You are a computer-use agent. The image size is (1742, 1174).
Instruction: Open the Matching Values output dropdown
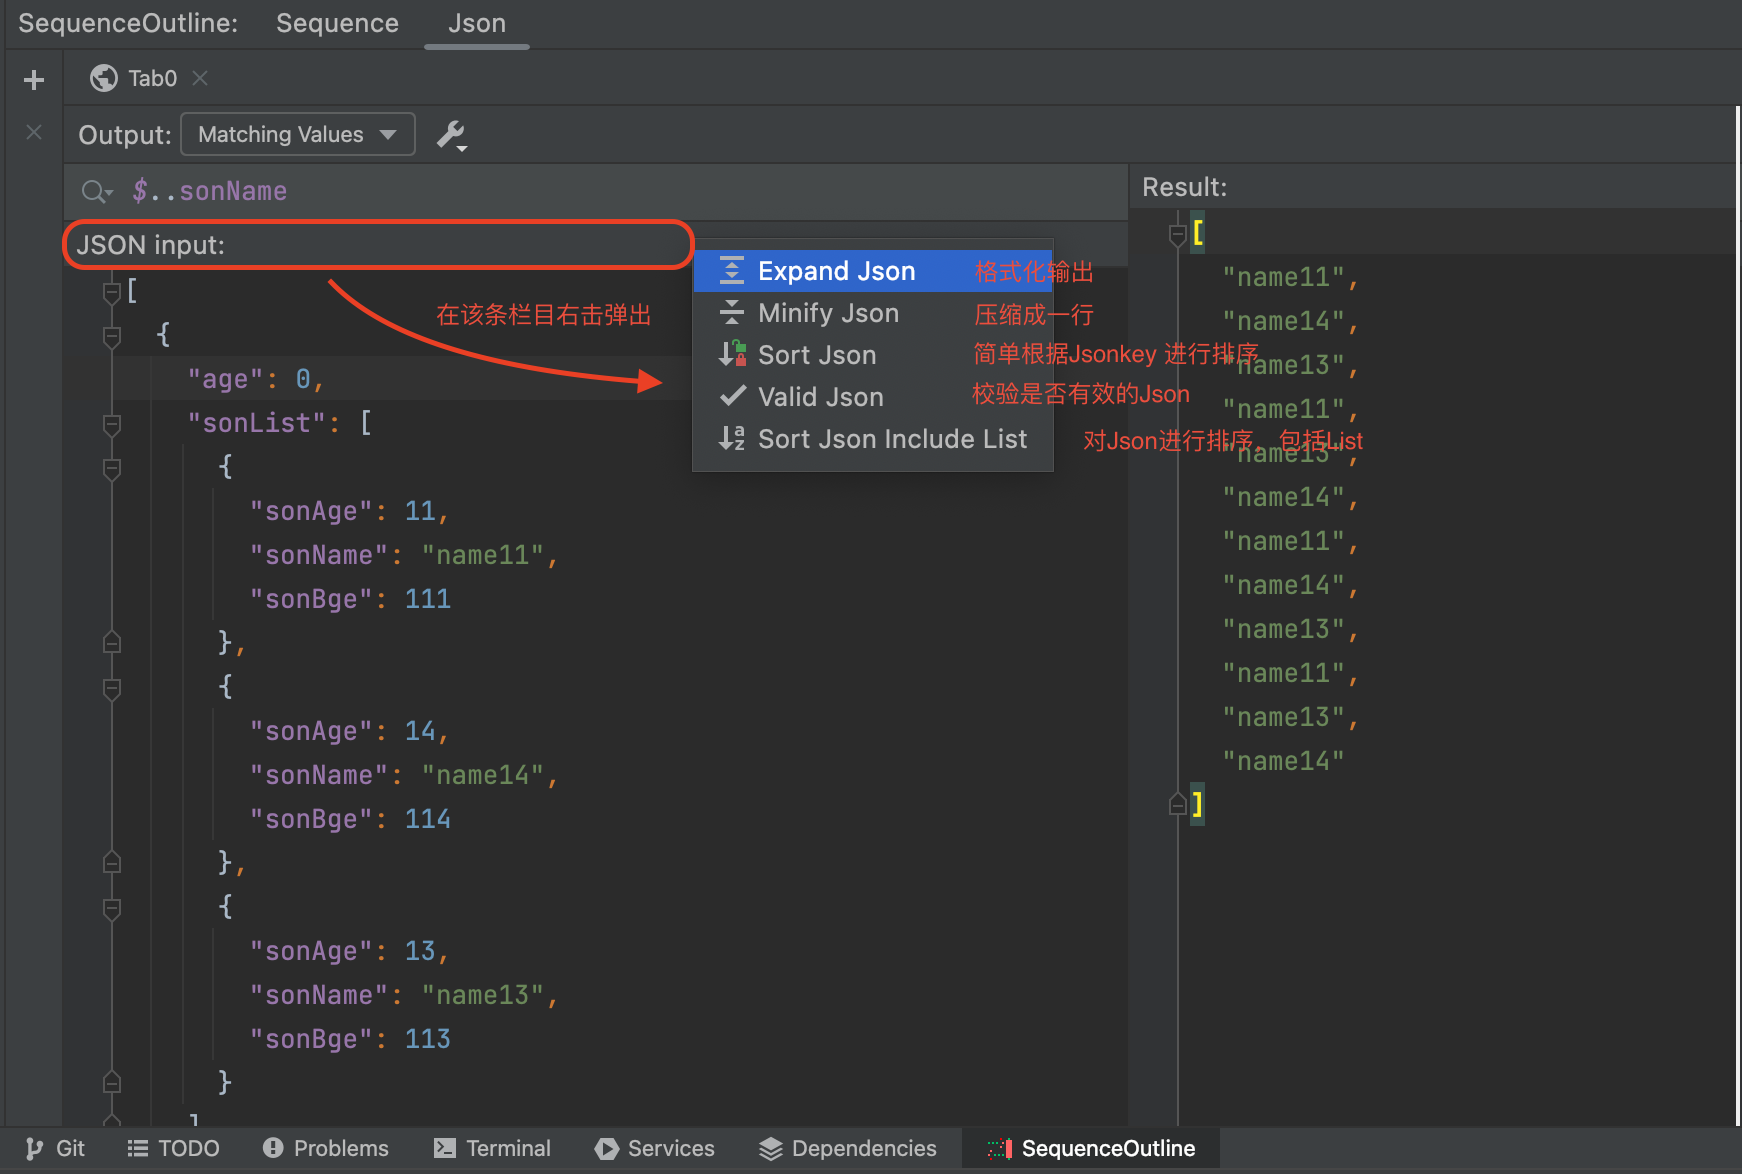[x=298, y=135]
